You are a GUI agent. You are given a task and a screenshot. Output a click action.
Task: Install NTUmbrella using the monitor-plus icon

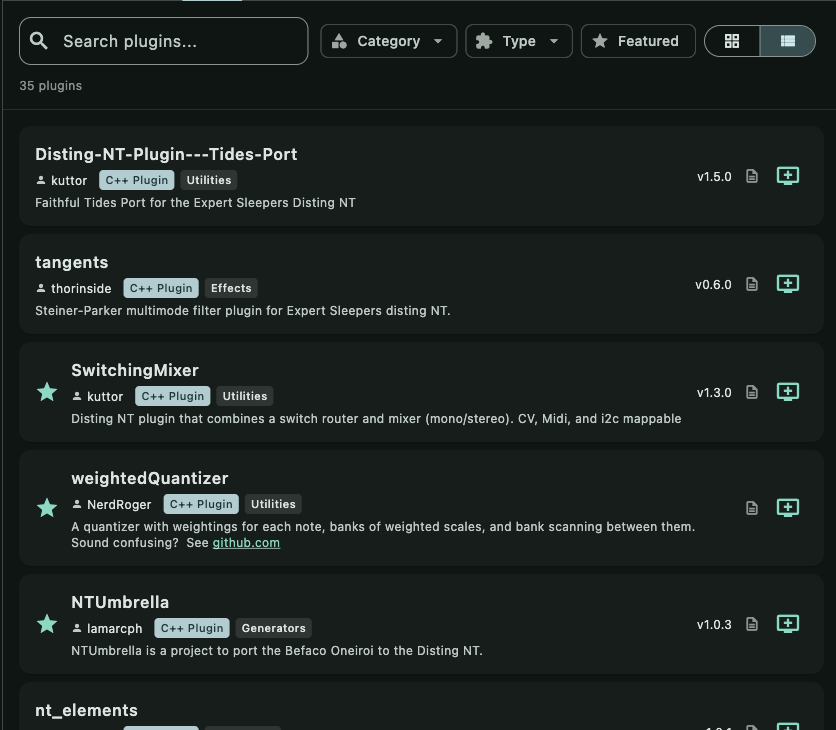(x=788, y=624)
